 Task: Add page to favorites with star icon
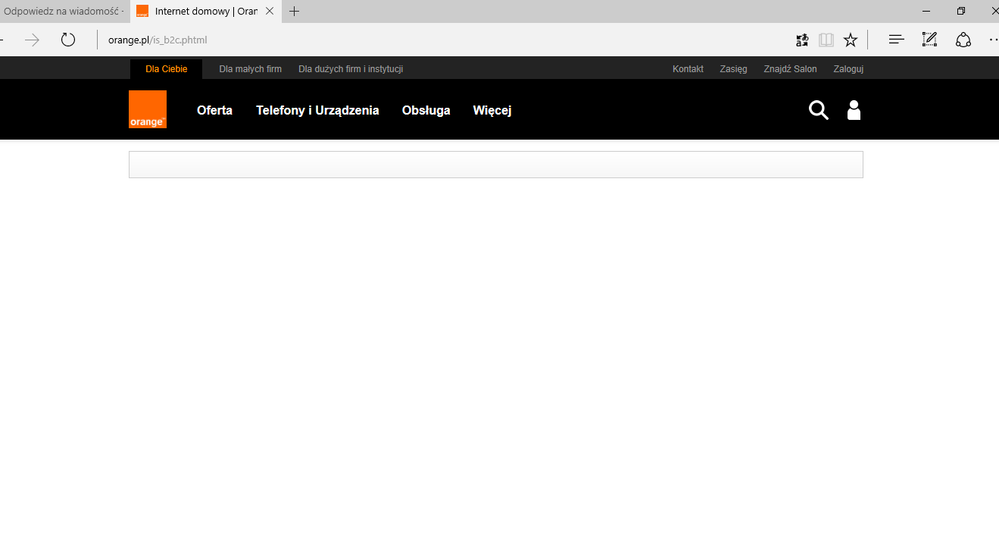[x=850, y=40]
